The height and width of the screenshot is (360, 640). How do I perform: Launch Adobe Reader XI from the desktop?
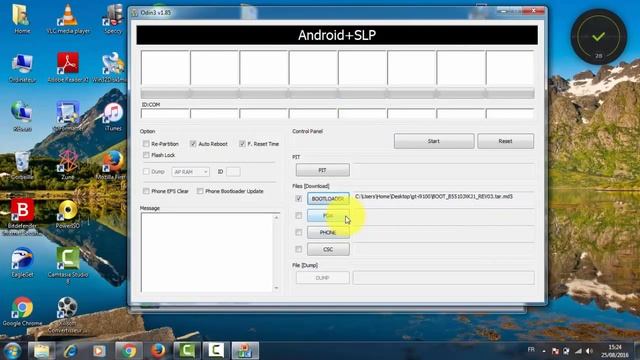(x=68, y=68)
